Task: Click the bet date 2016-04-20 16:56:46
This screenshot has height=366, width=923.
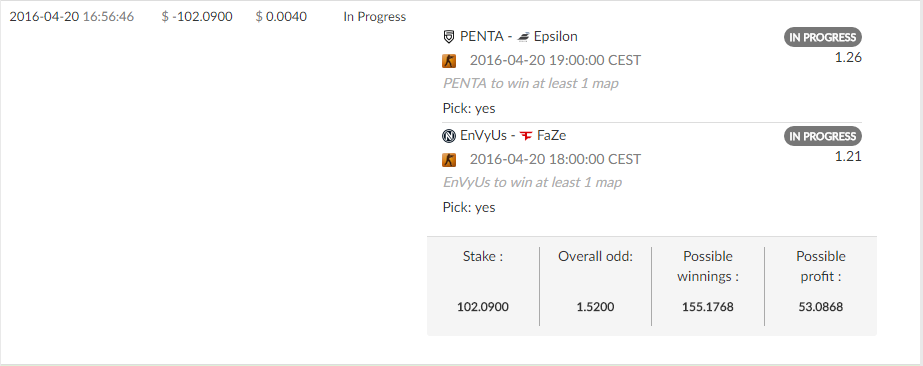Action: click(x=72, y=16)
